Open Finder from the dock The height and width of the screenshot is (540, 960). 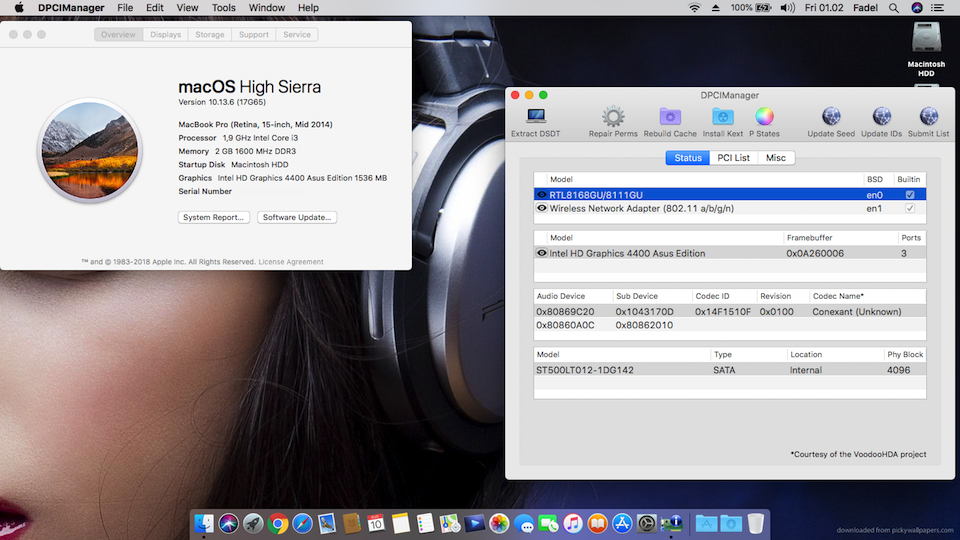click(x=204, y=523)
